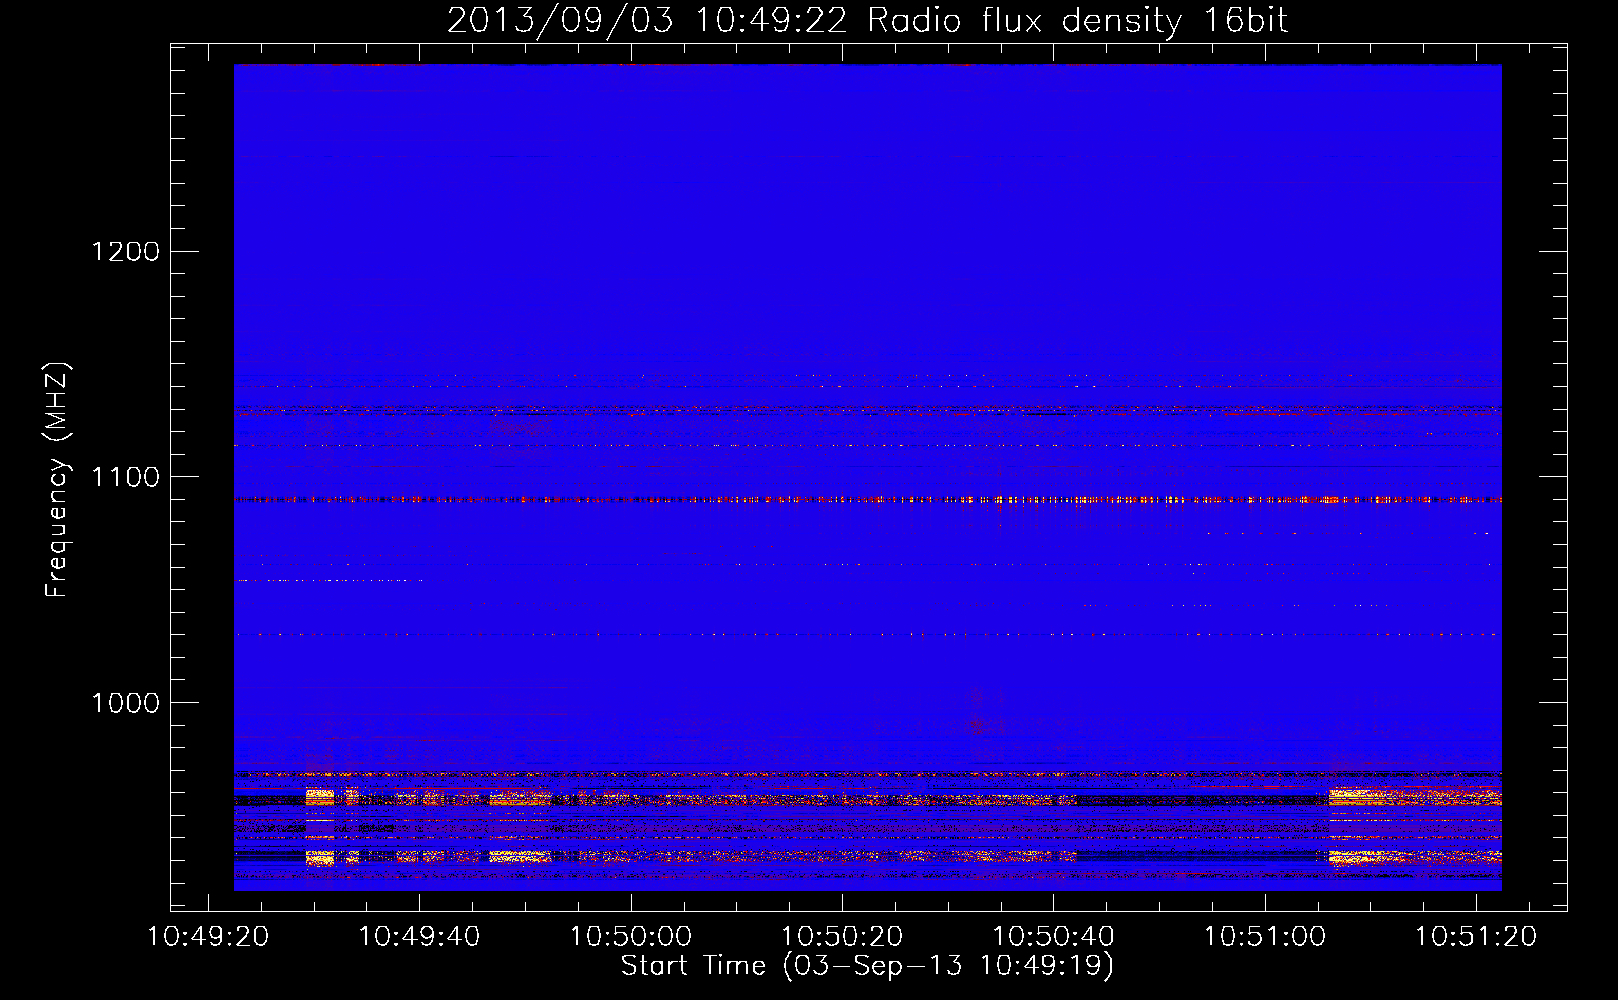Screen dimensions: 1618x1000
Task: Click the 10:51:00 time tick label
Action: (1264, 937)
